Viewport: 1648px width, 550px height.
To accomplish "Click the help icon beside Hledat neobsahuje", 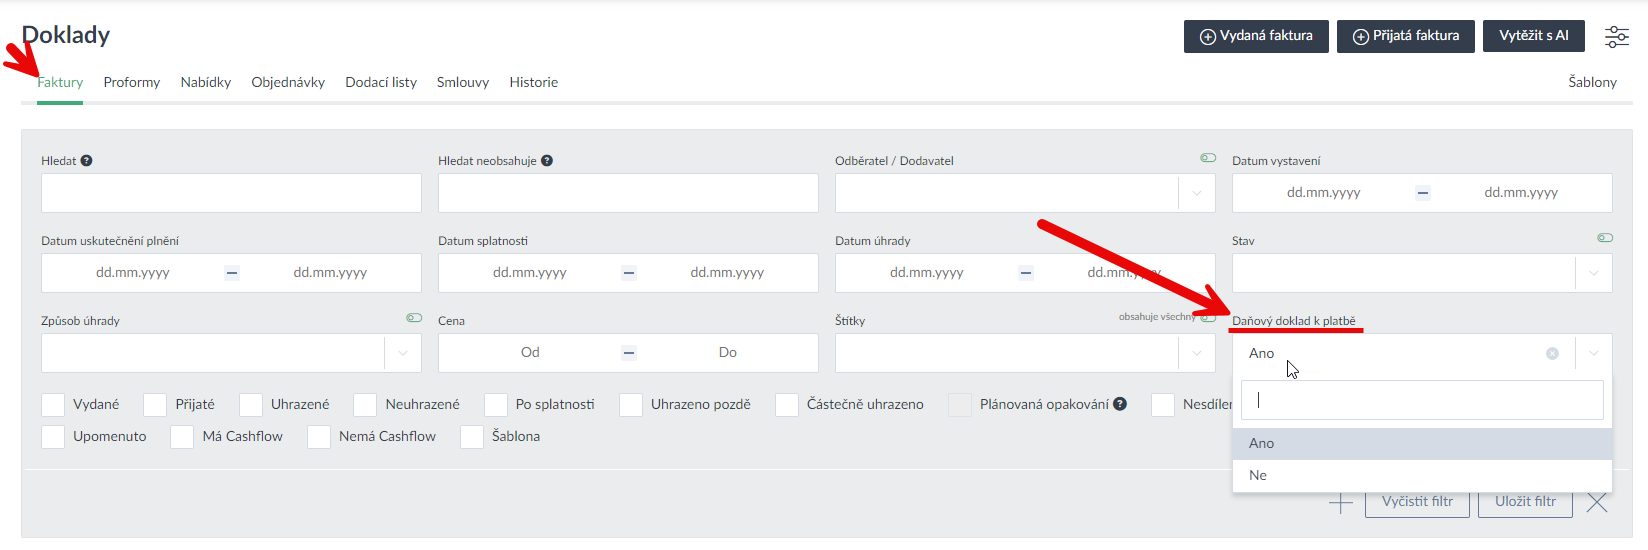I will pyautogui.click(x=547, y=161).
